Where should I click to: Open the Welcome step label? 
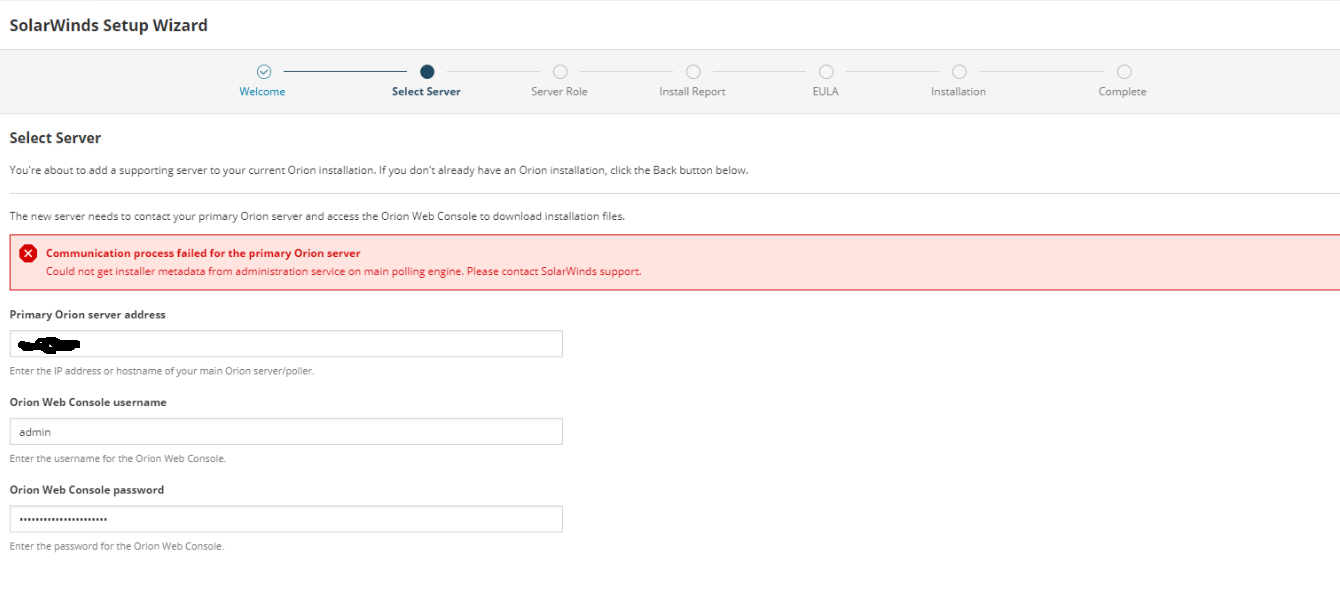[x=262, y=92]
